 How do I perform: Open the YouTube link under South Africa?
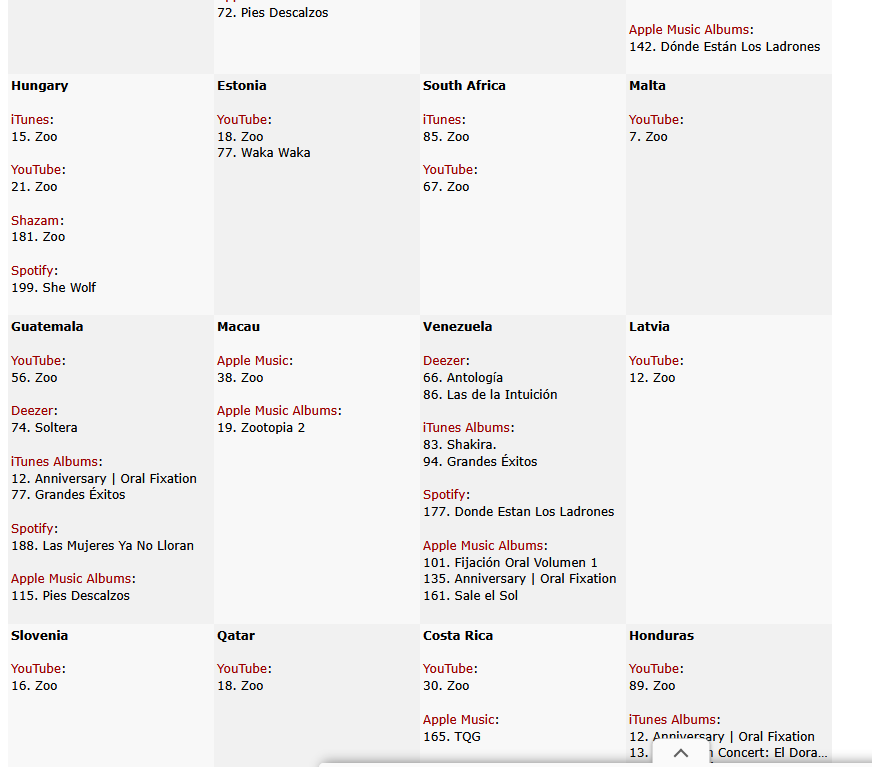point(448,169)
